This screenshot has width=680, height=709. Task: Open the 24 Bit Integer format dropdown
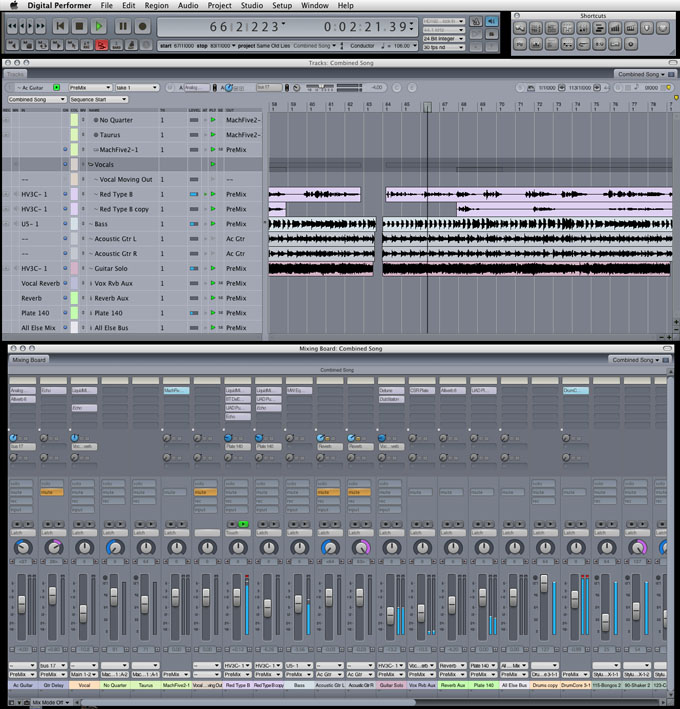coord(444,38)
